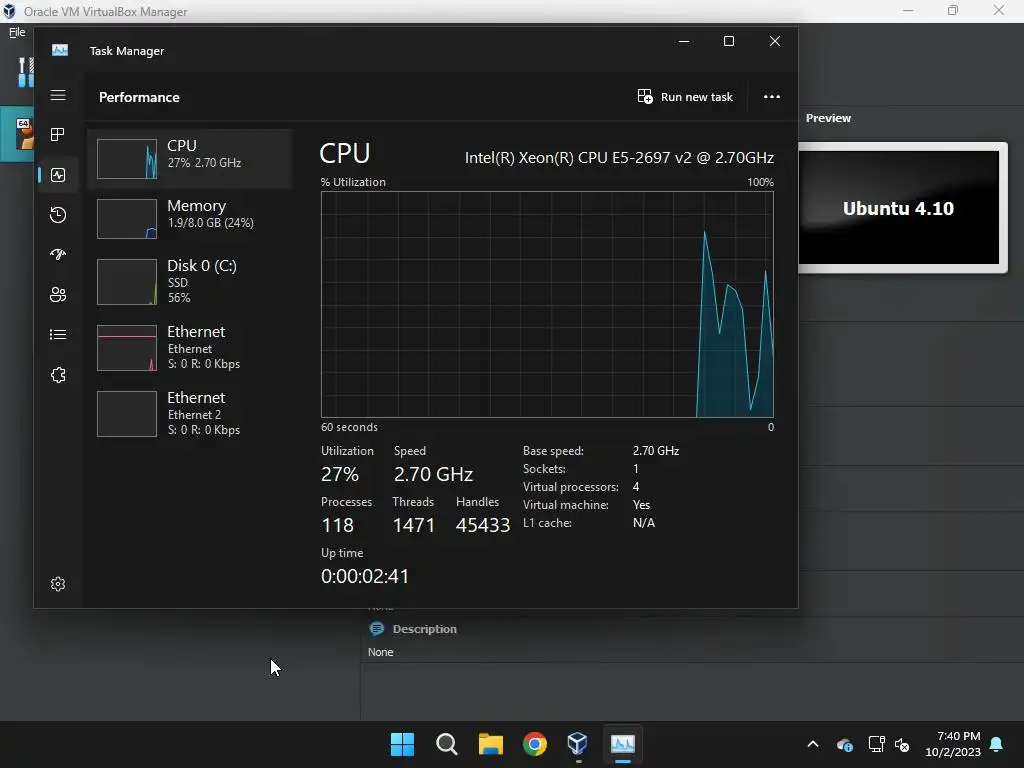The width and height of the screenshot is (1024, 768).
Task: Select the first Ethernet performance entry
Action: [189, 347]
